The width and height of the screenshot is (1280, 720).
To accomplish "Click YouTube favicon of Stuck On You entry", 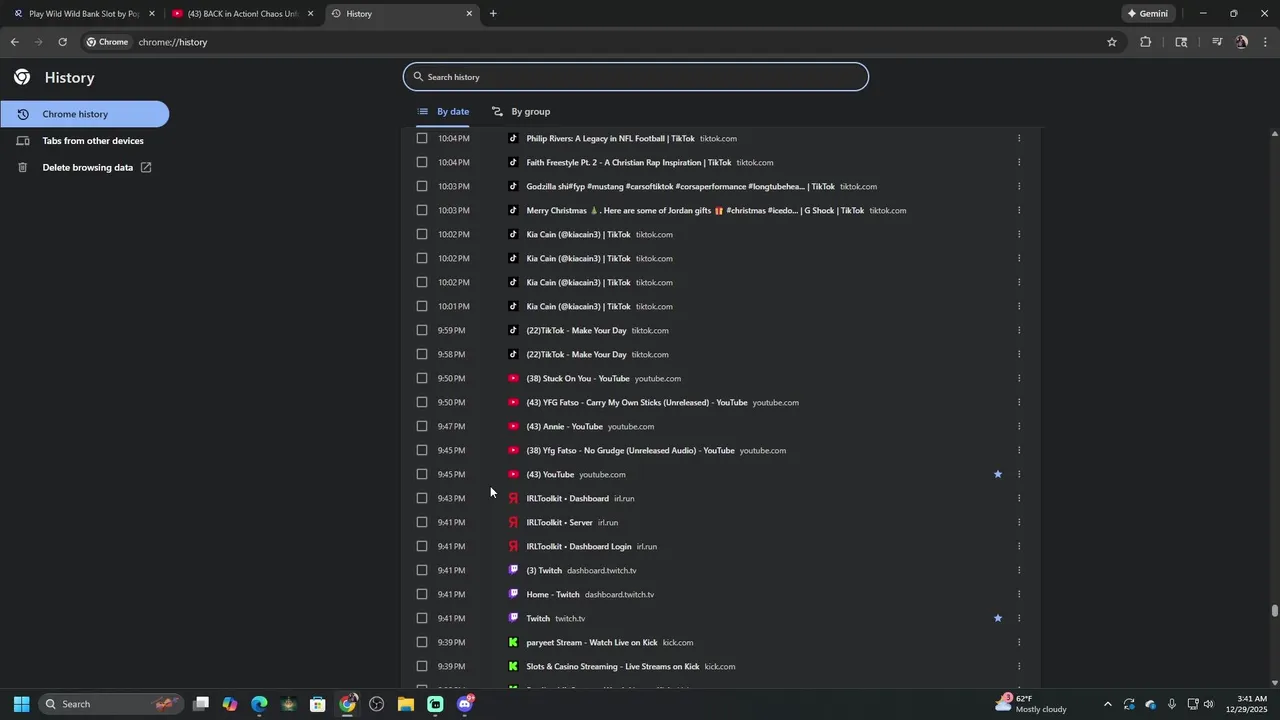I will [x=513, y=379].
